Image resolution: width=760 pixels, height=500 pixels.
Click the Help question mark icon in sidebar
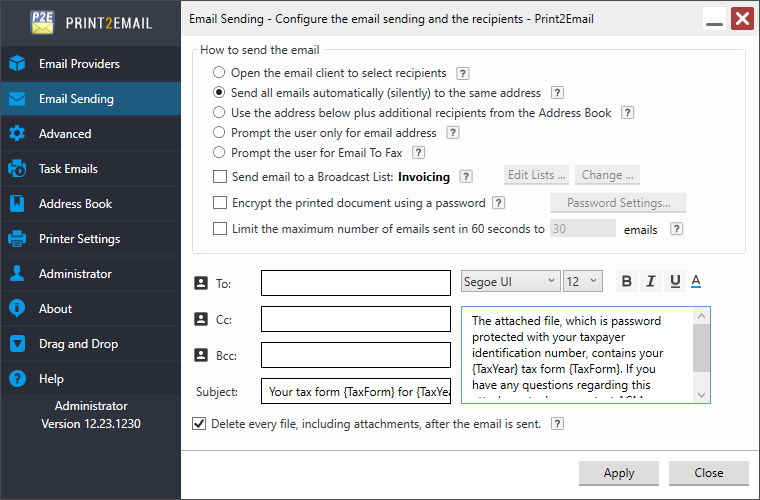pyautogui.click(x=17, y=378)
